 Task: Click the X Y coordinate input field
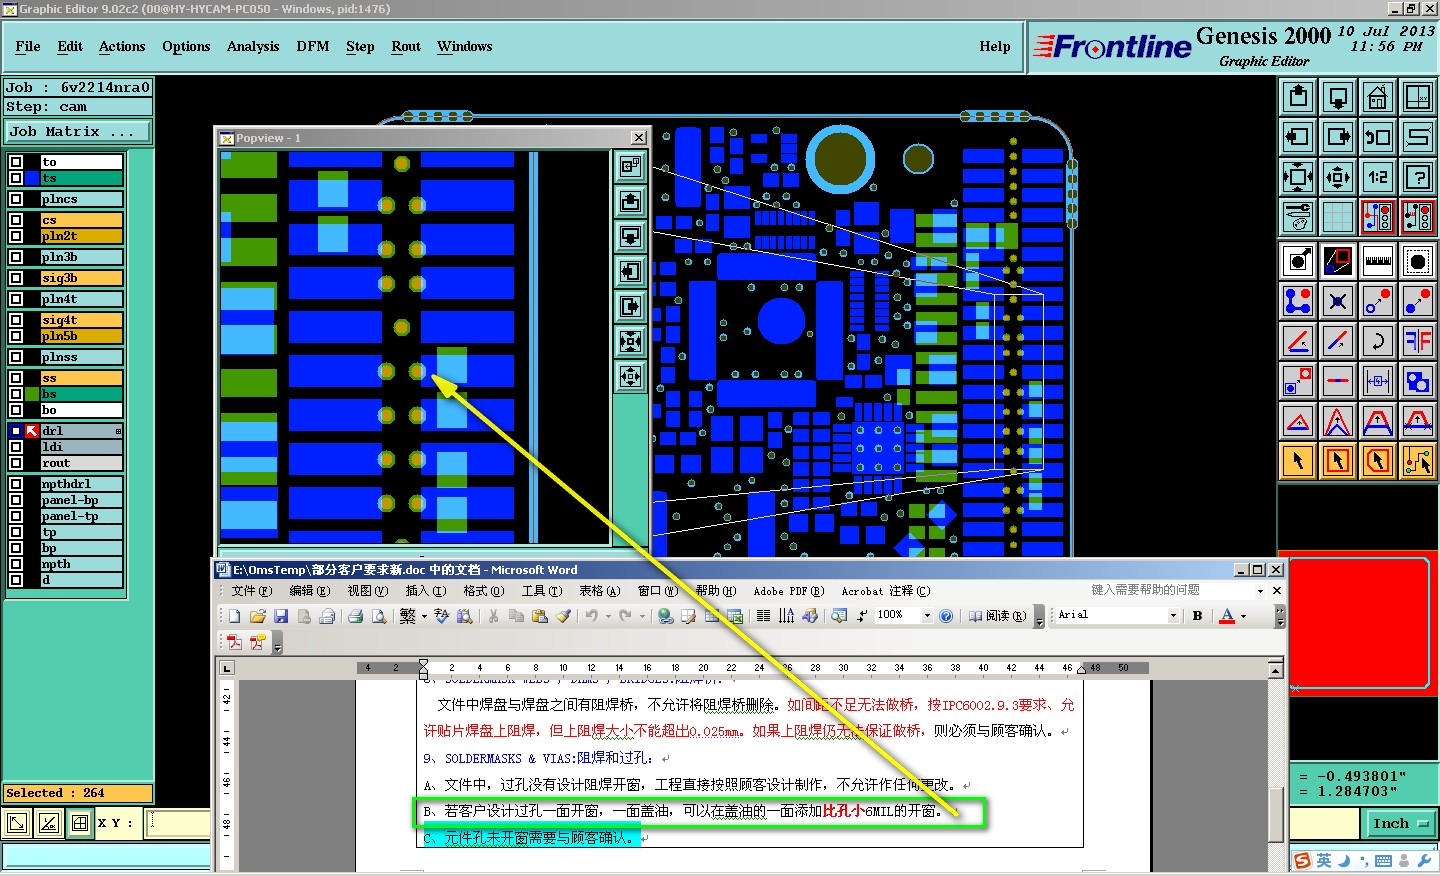coord(178,823)
